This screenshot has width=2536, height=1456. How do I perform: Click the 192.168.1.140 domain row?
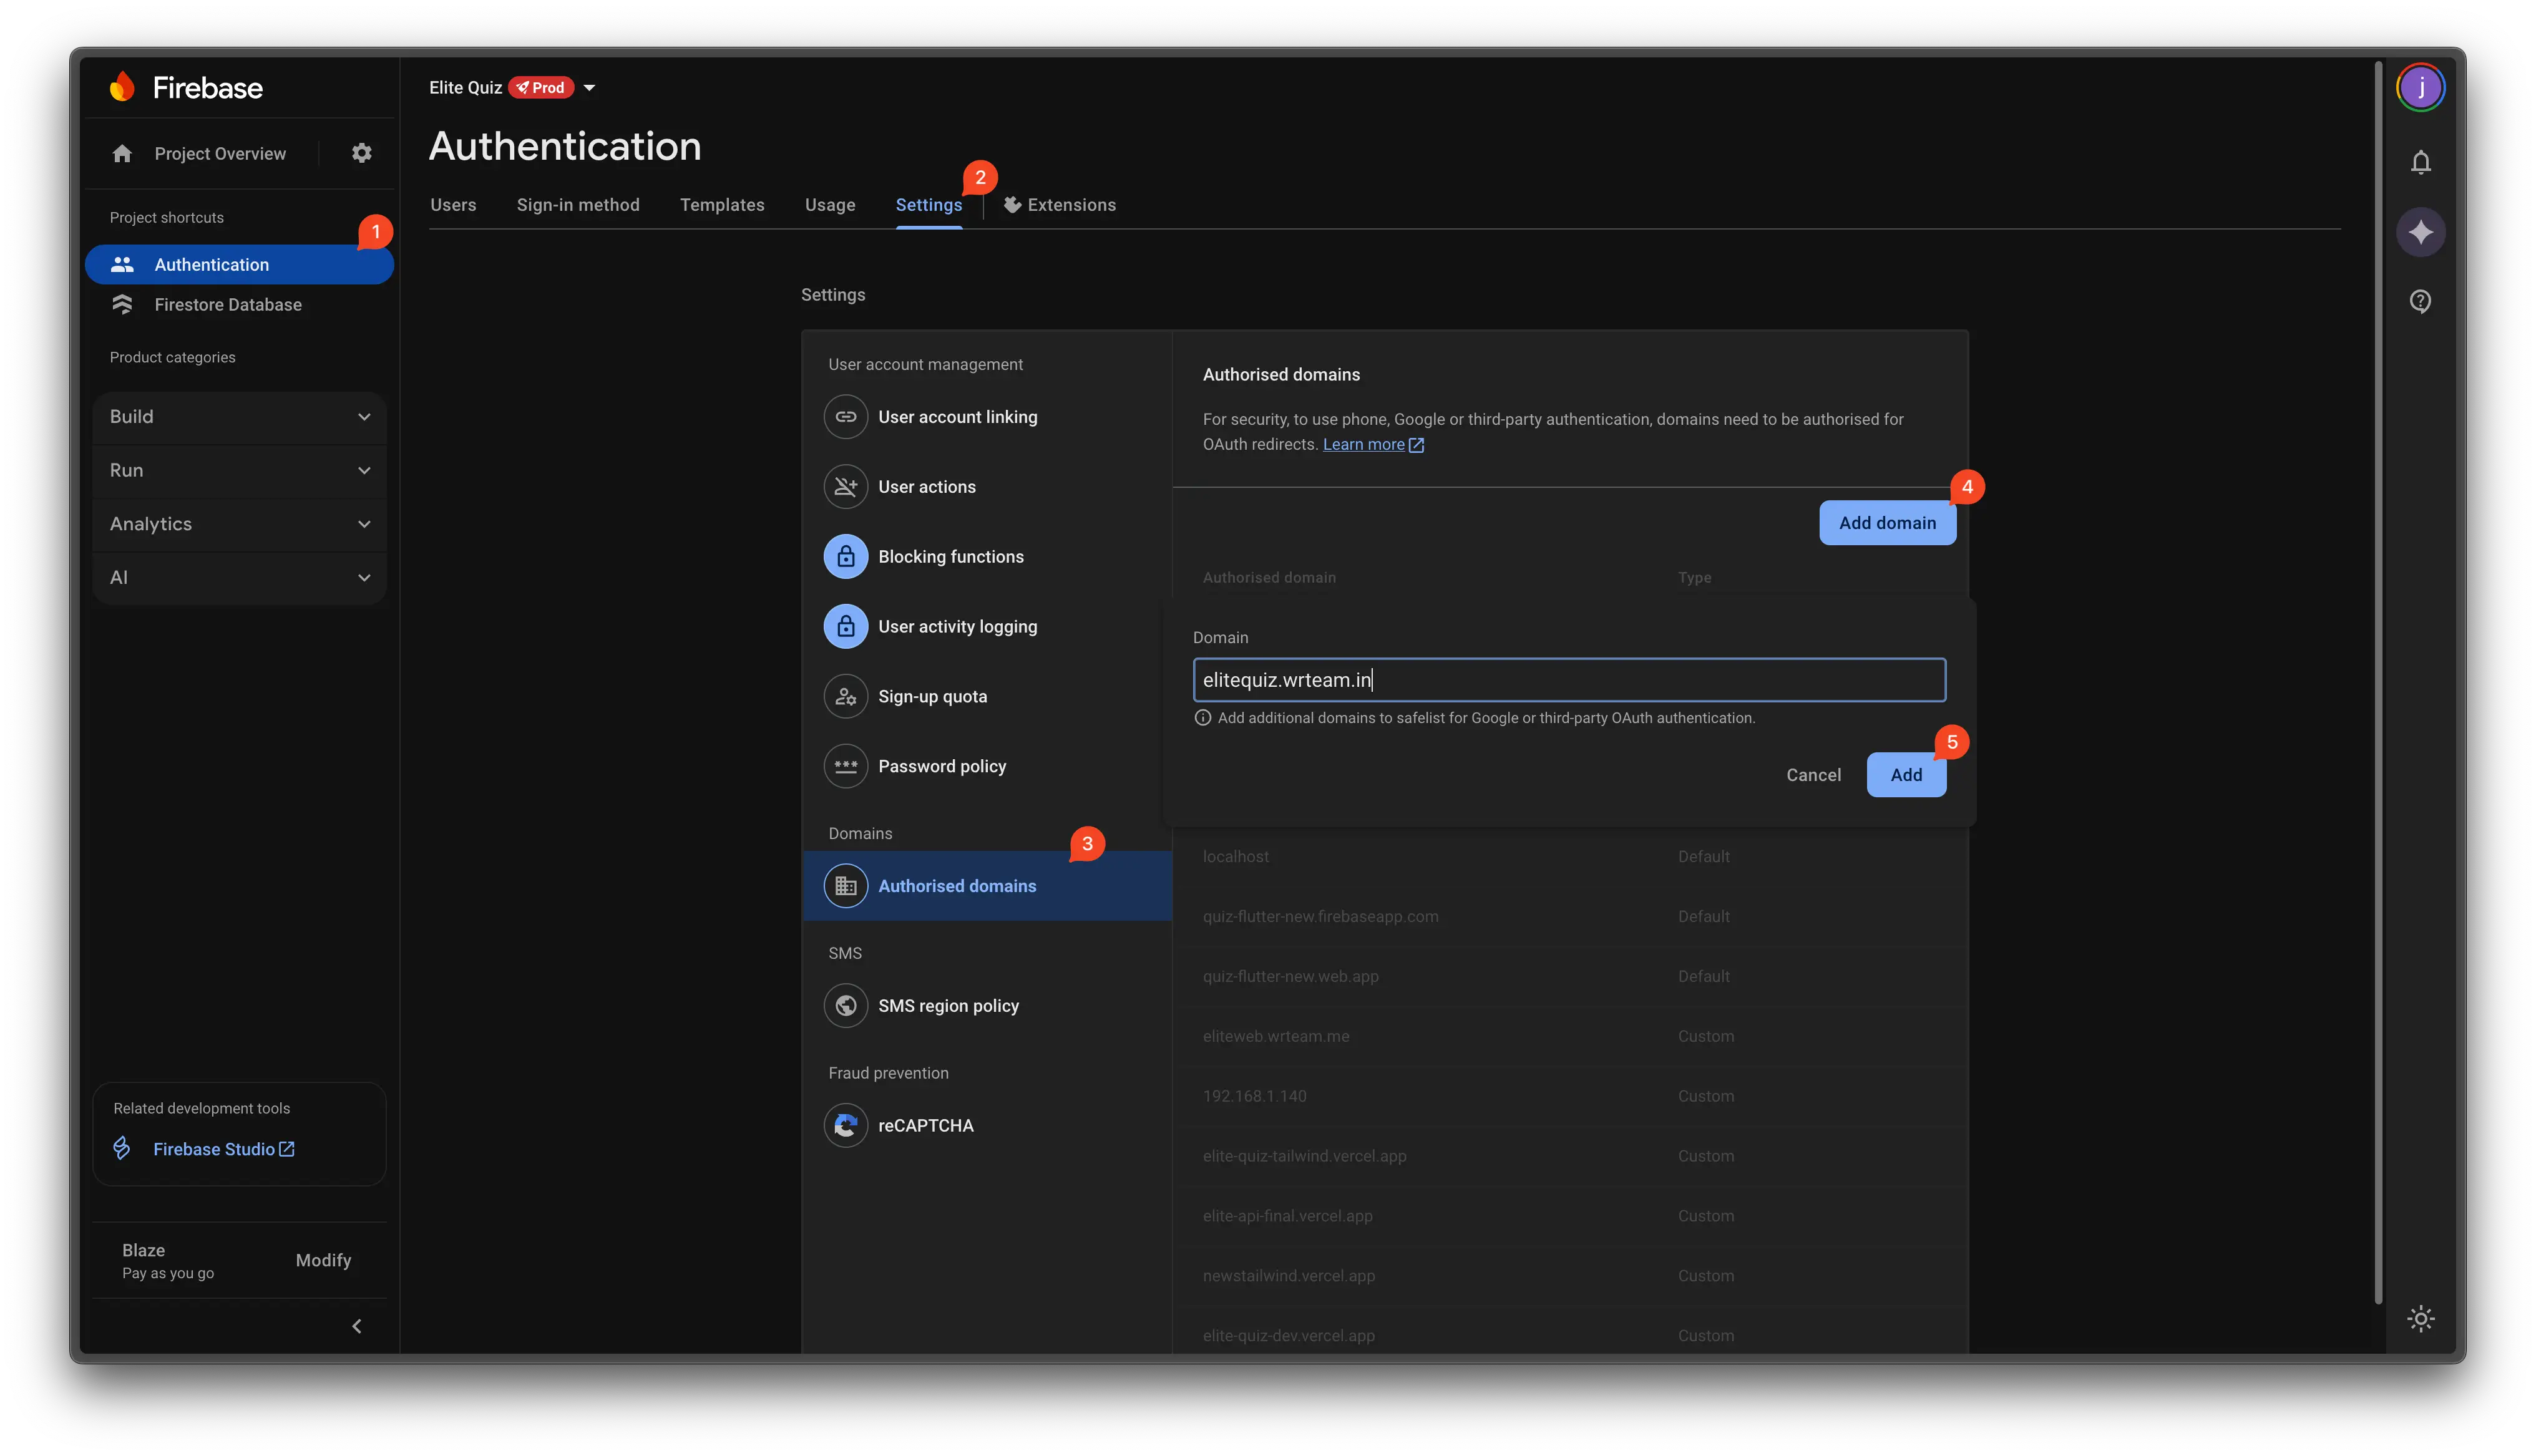tap(1570, 1097)
